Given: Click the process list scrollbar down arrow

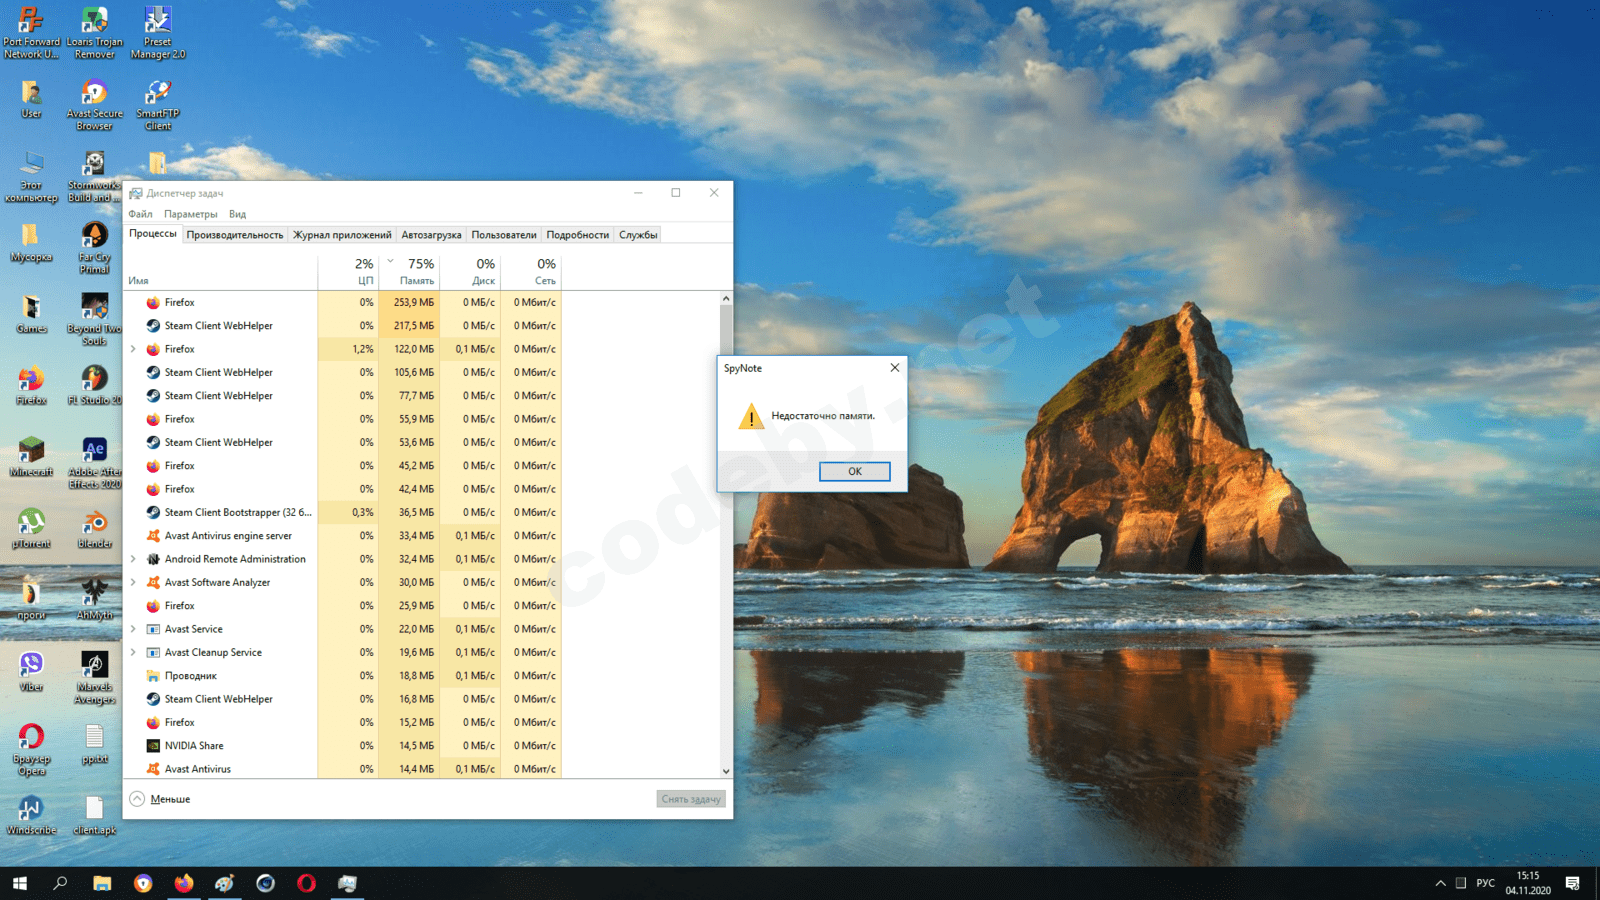Looking at the screenshot, I should click(726, 771).
